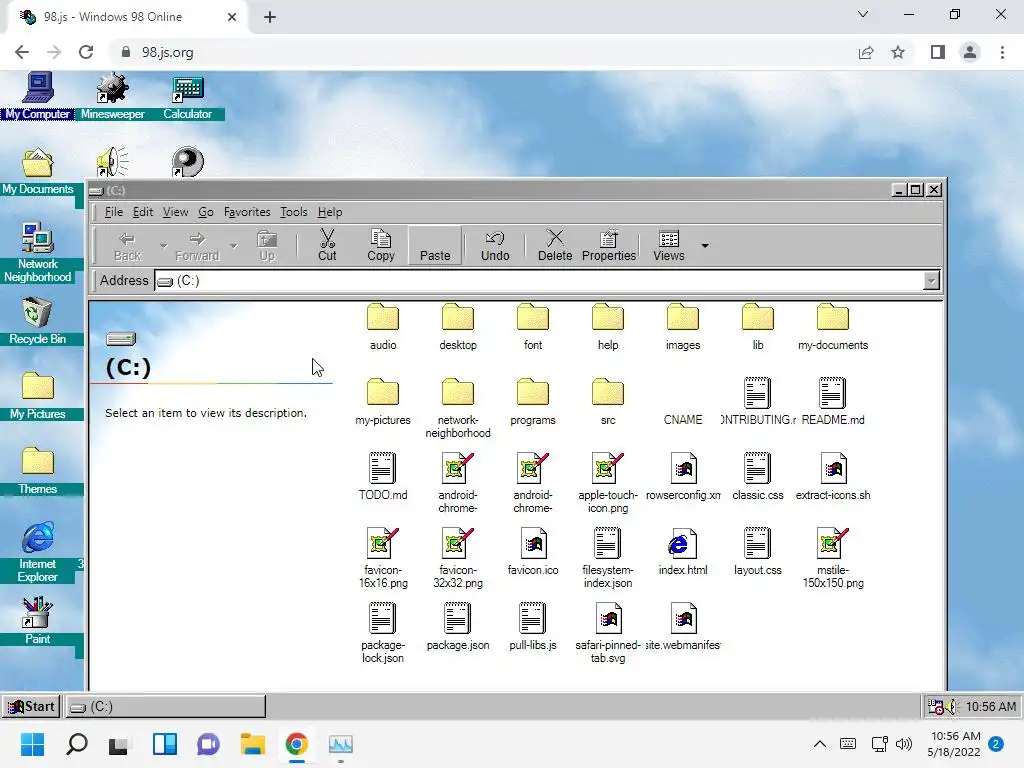Select the my-documents folder
This screenshot has height=768, width=1024.
833,327
